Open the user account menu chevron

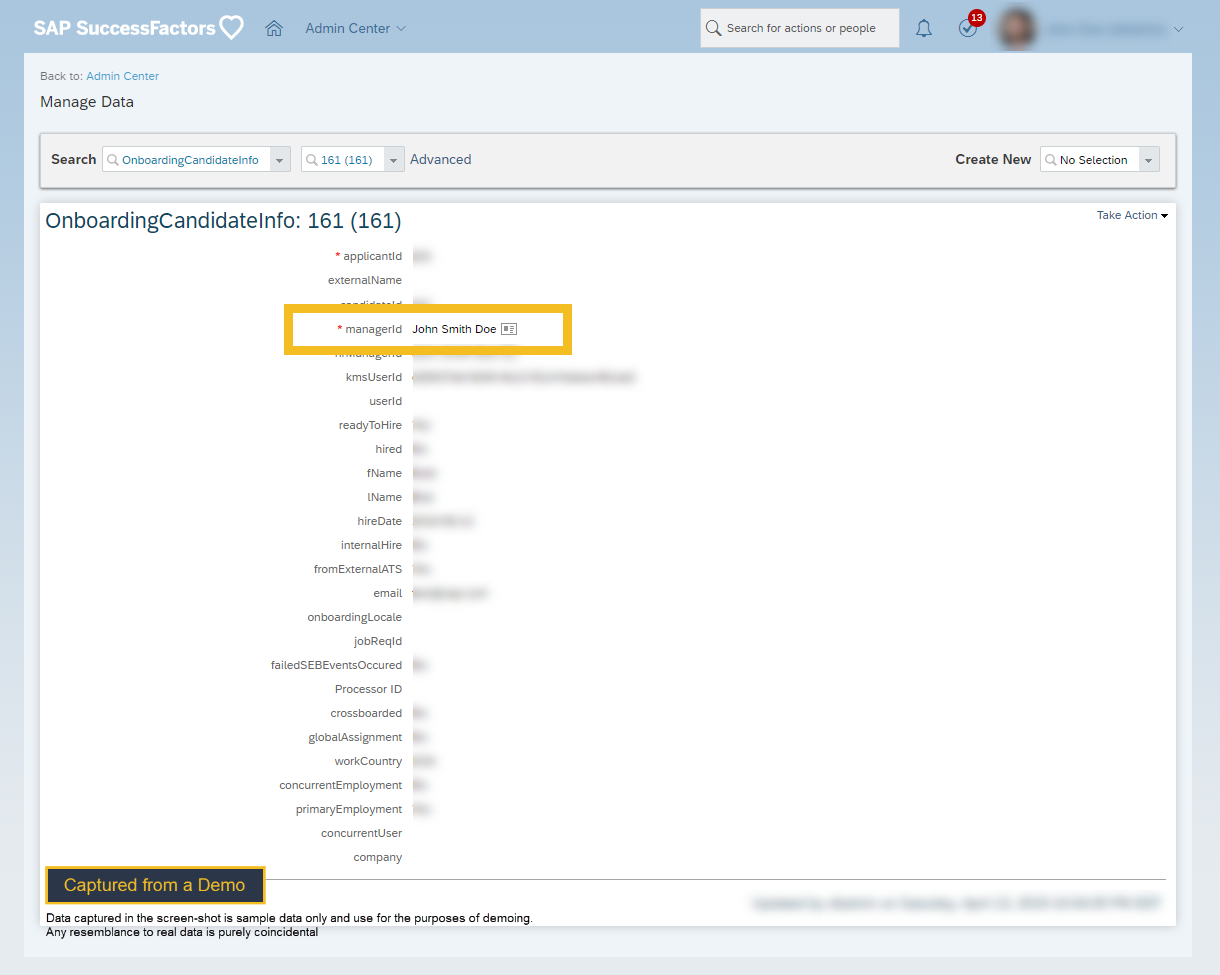pyautogui.click(x=1178, y=29)
